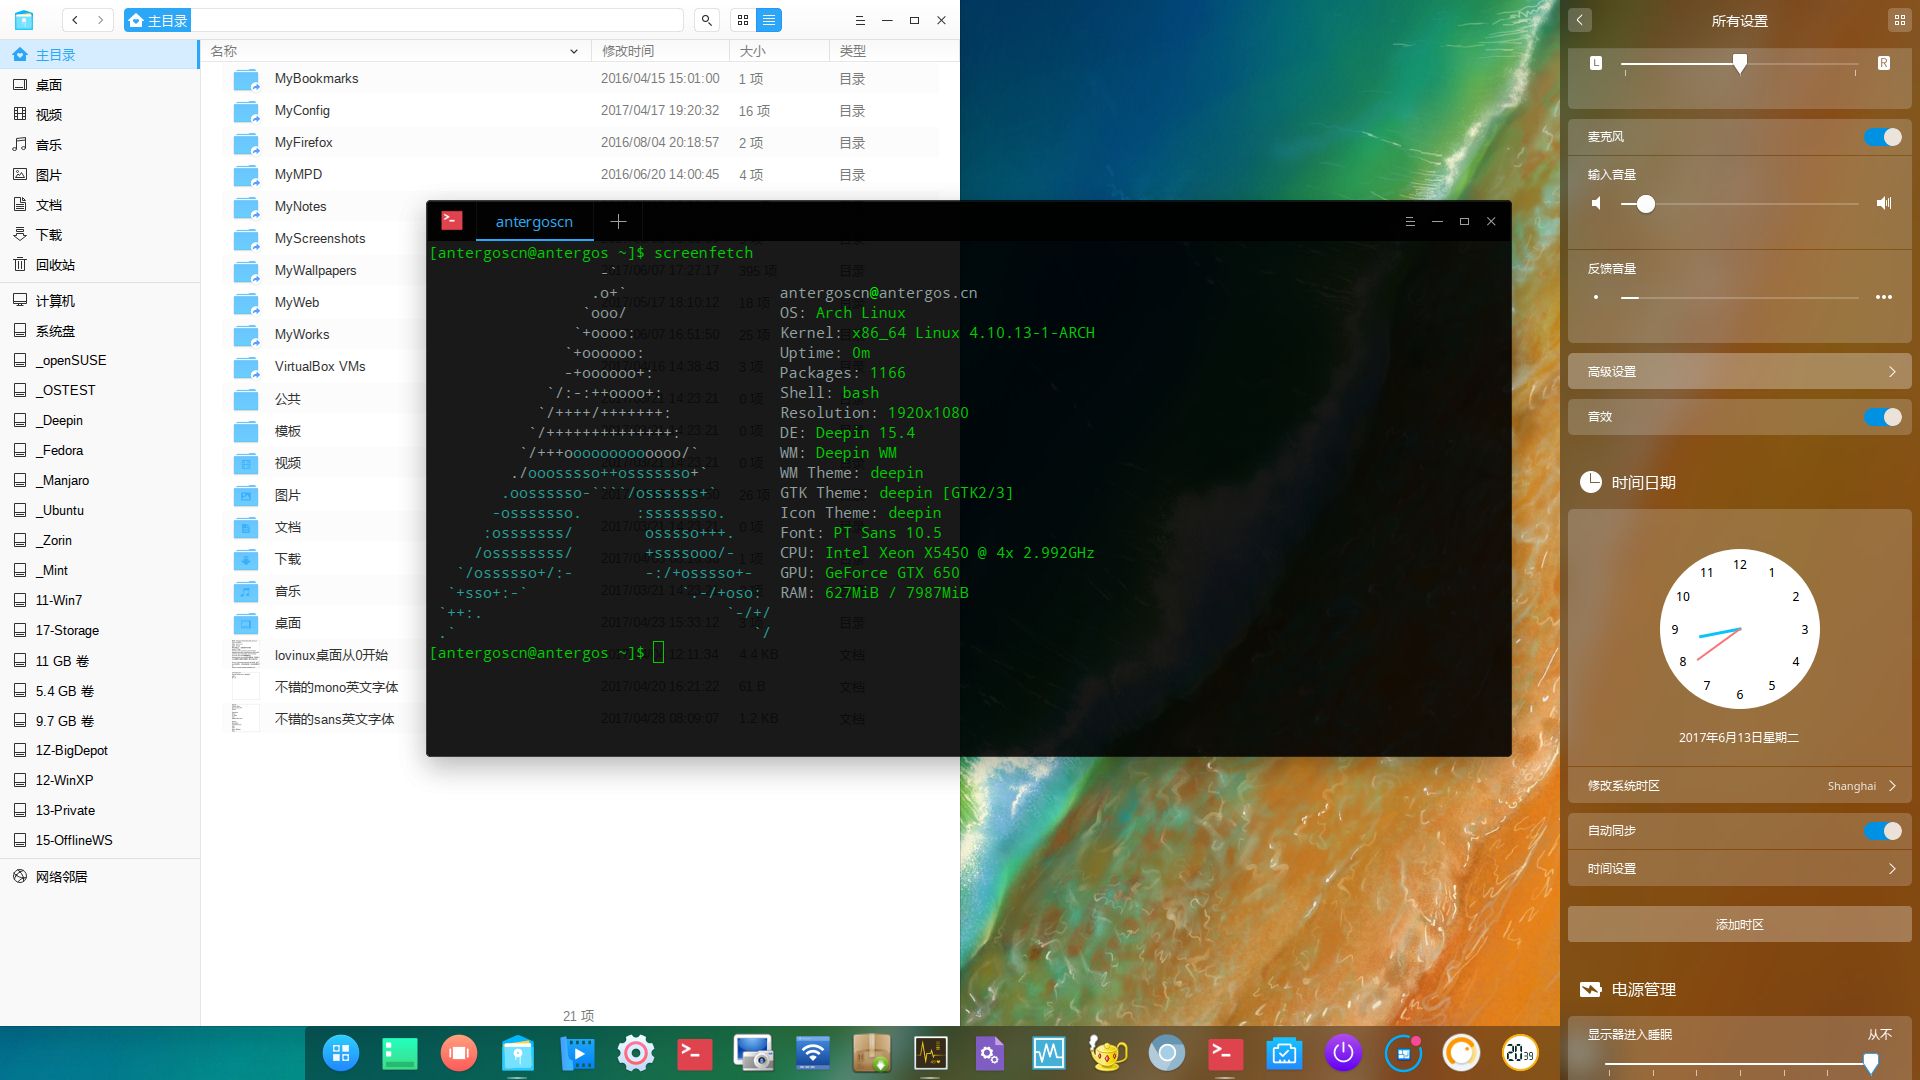The height and width of the screenshot is (1080, 1920).
Task: Open the first red terminal dock icon
Action: point(695,1052)
